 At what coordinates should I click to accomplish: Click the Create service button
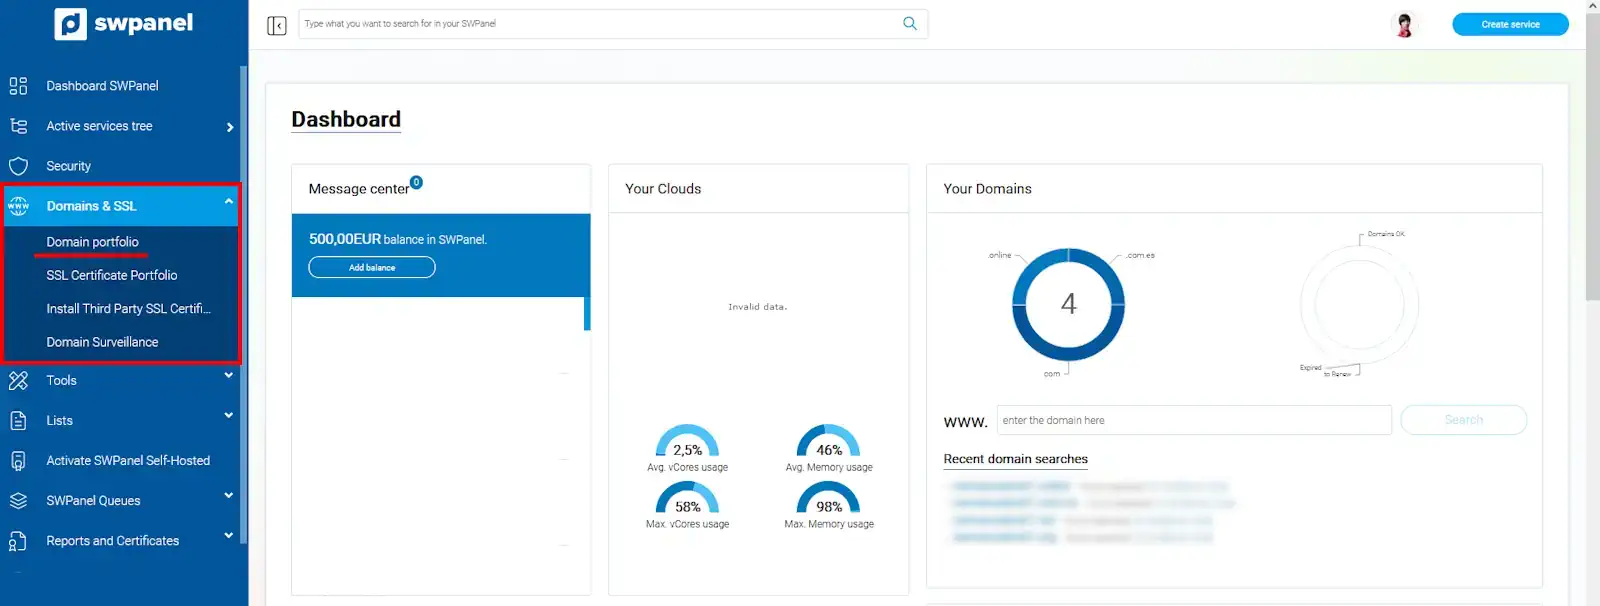(1510, 24)
